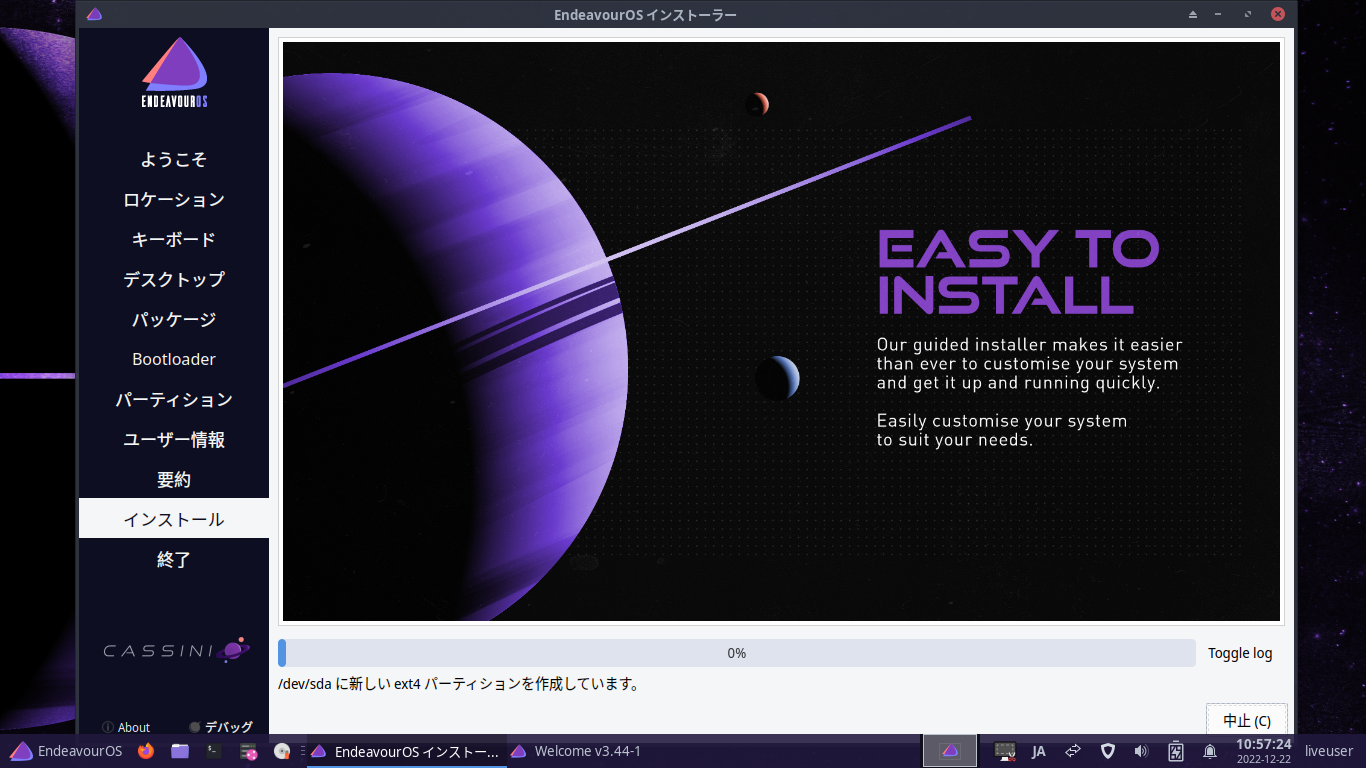This screenshot has width=1366, height=768.
Task: Click the workspace switcher pager
Action: 950,751
